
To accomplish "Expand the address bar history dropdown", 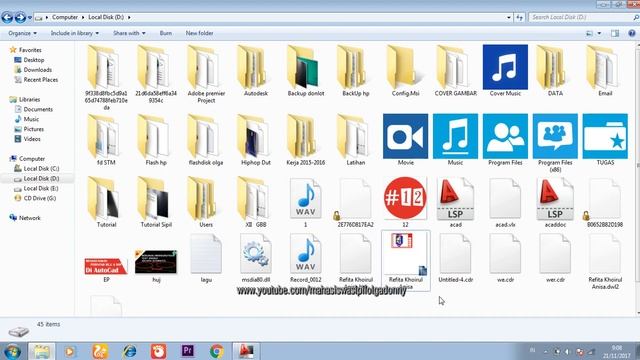I will pyautogui.click(x=509, y=18).
